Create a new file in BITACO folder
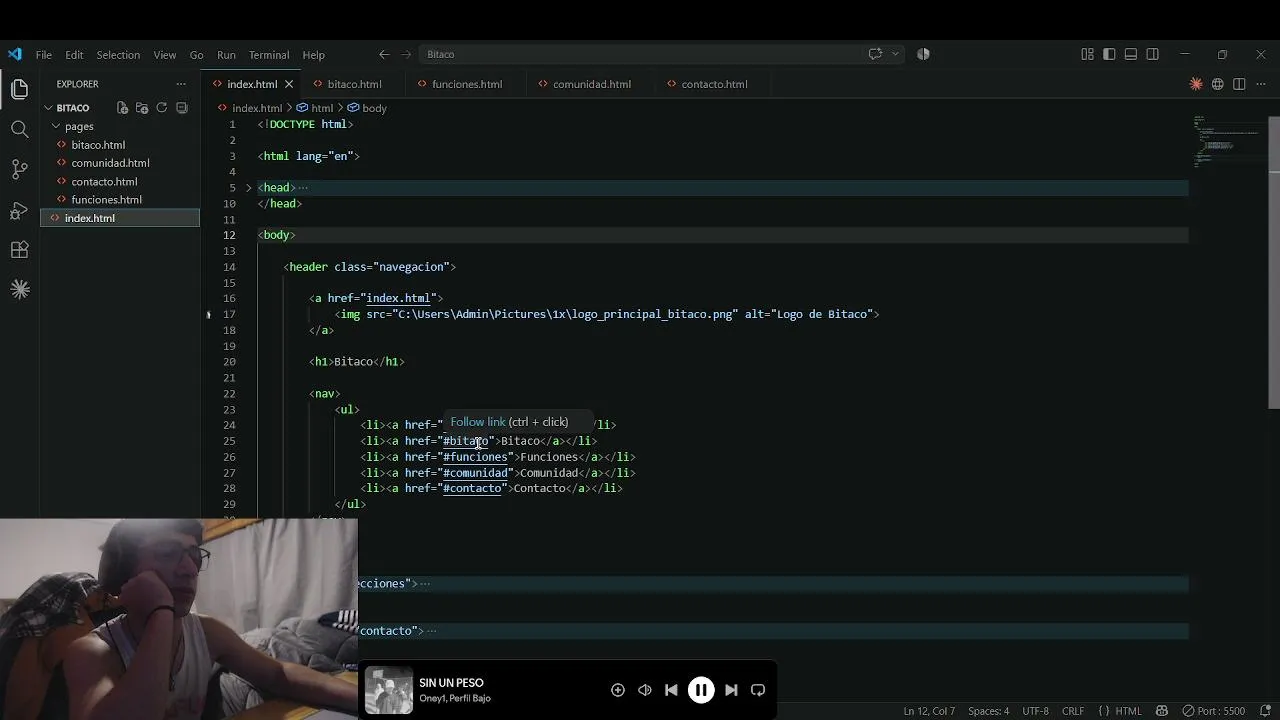 pos(122,107)
